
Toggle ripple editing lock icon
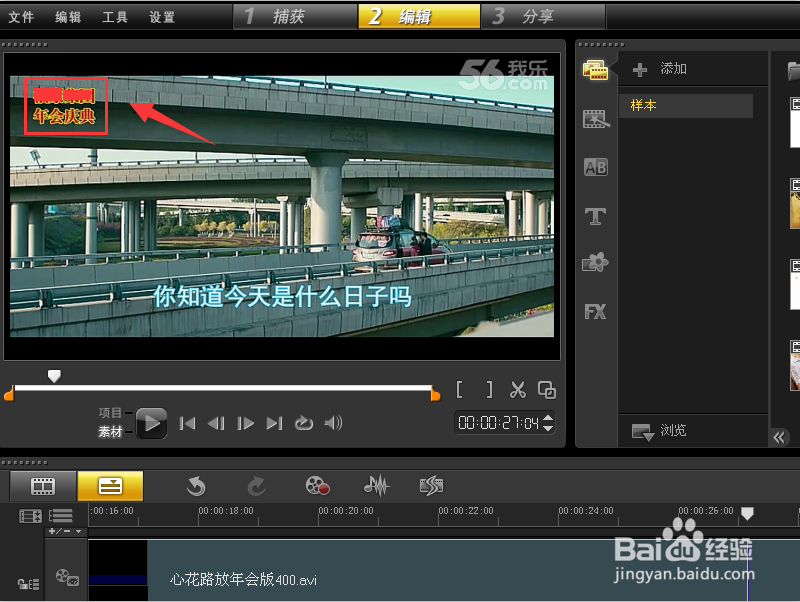tap(29, 584)
